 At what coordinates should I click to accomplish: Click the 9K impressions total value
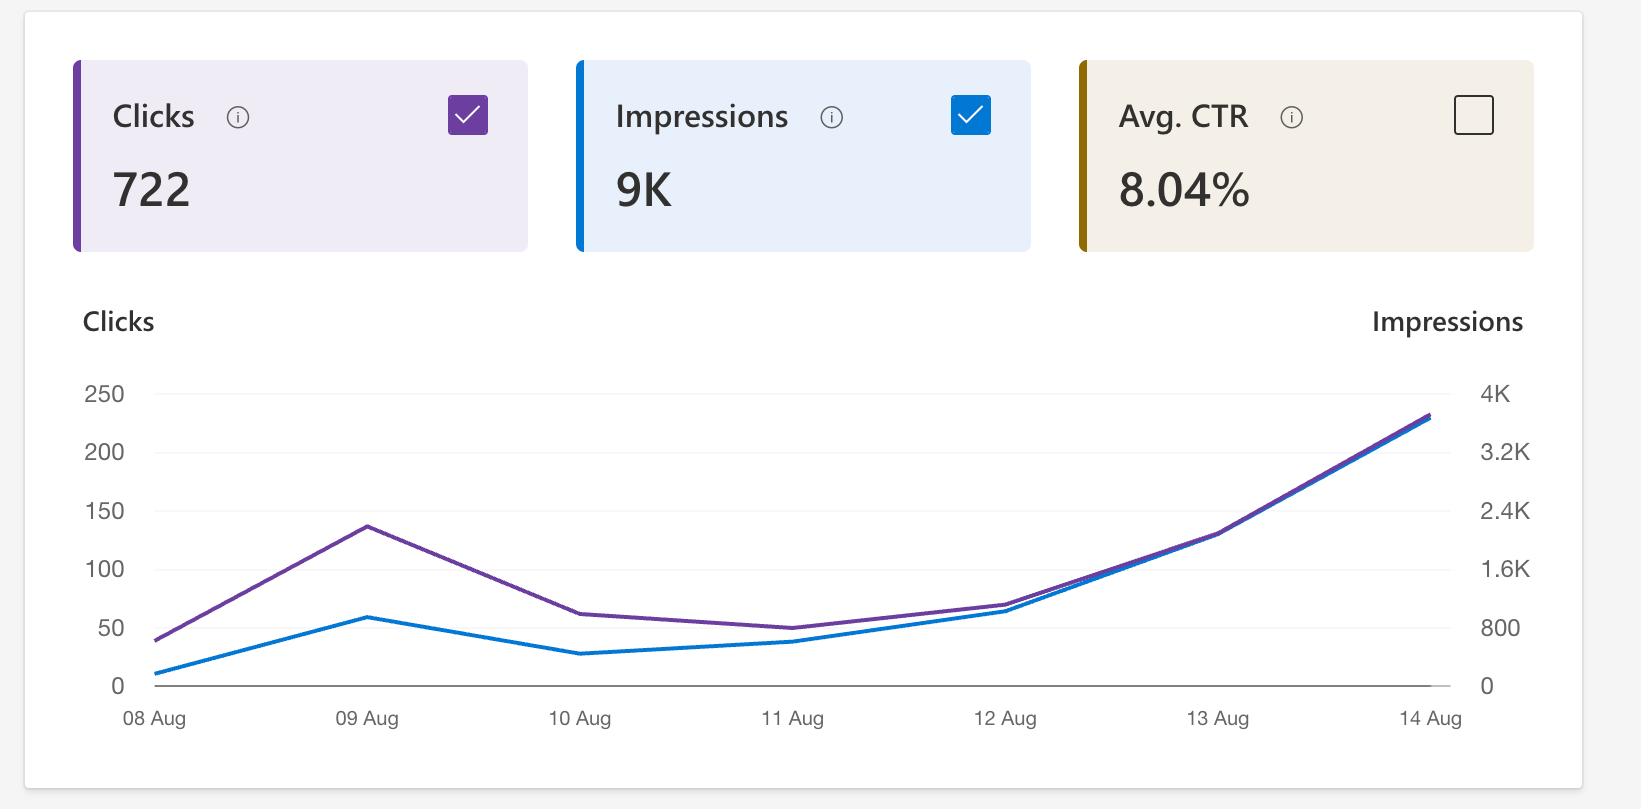click(644, 190)
